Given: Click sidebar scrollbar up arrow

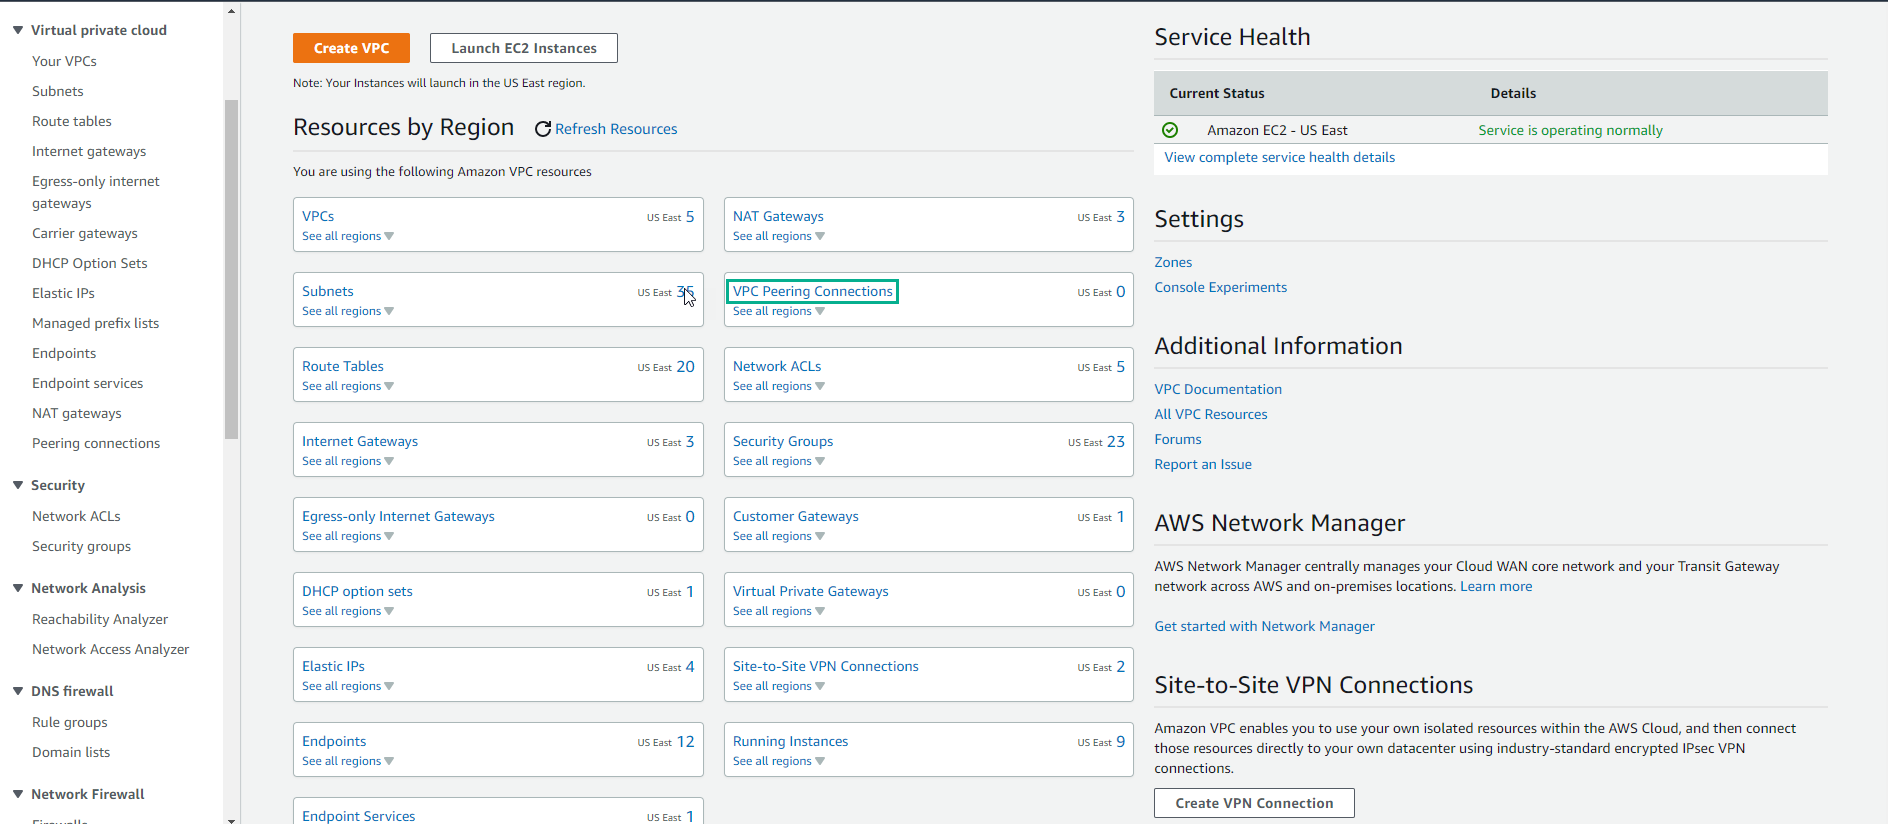Looking at the screenshot, I should pyautogui.click(x=232, y=11).
